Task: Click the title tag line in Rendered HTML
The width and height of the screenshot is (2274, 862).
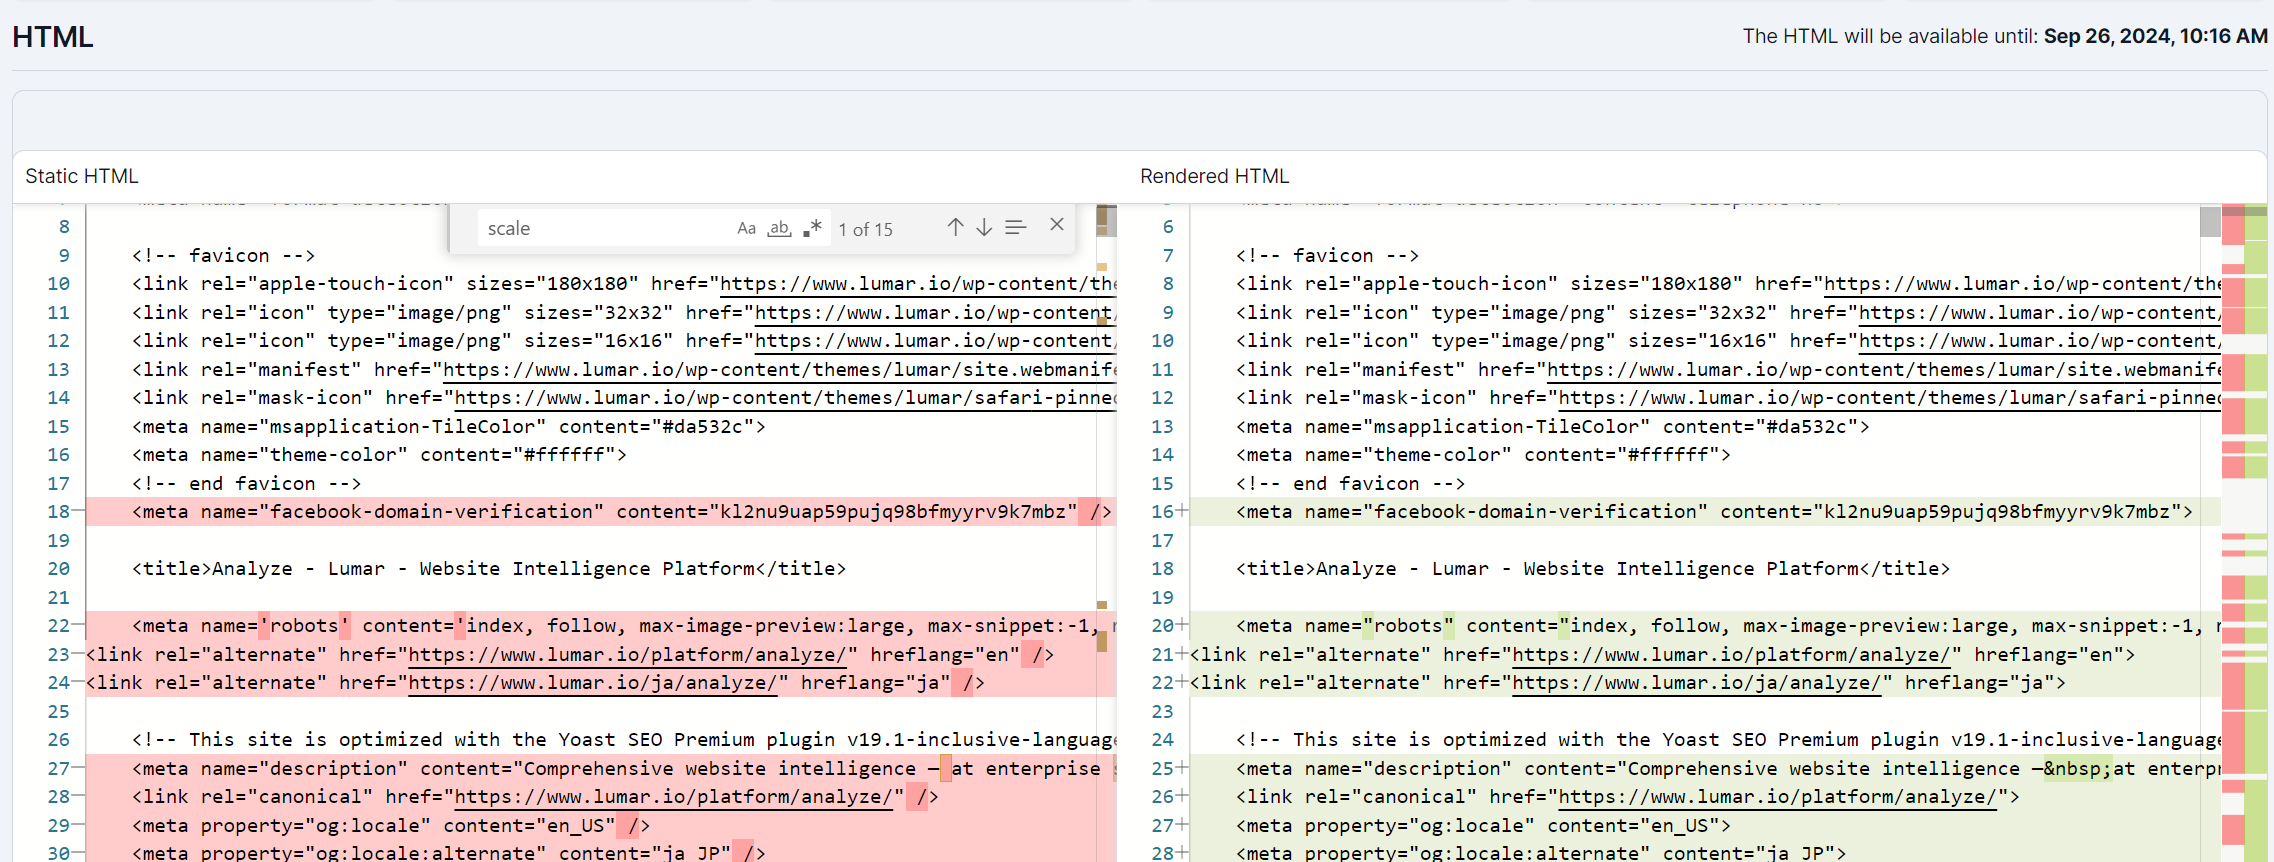Action: 1593,569
